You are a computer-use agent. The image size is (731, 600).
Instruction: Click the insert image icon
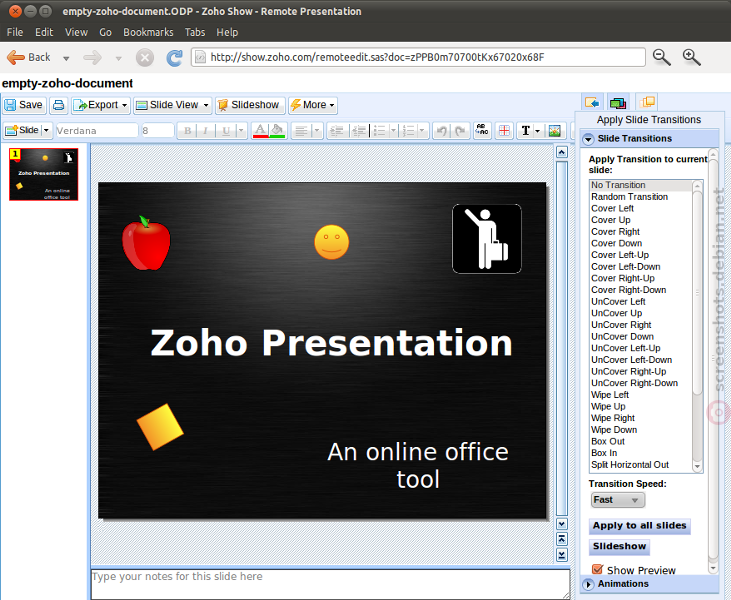tap(555, 131)
